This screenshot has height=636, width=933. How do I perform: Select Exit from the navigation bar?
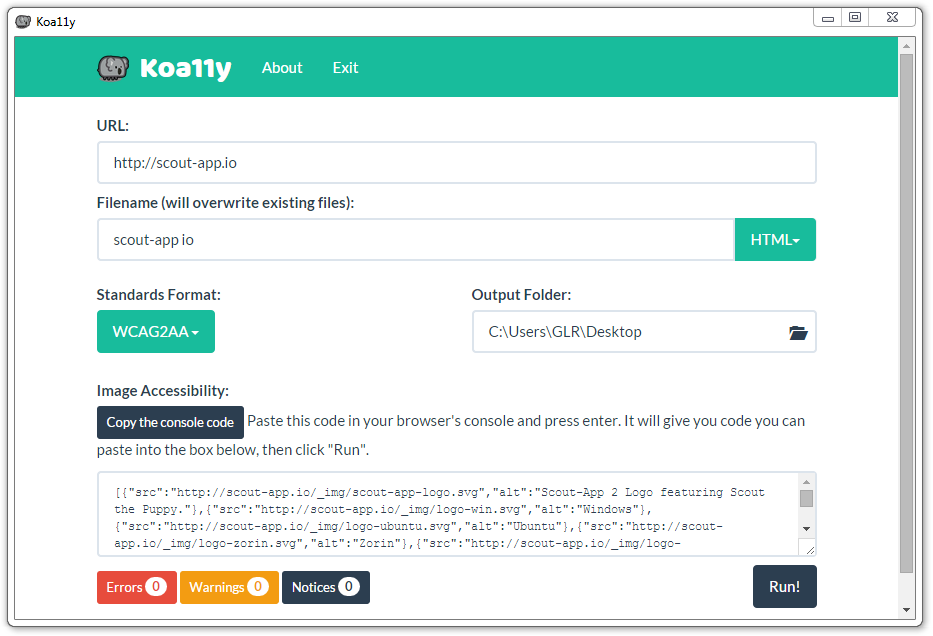344,67
